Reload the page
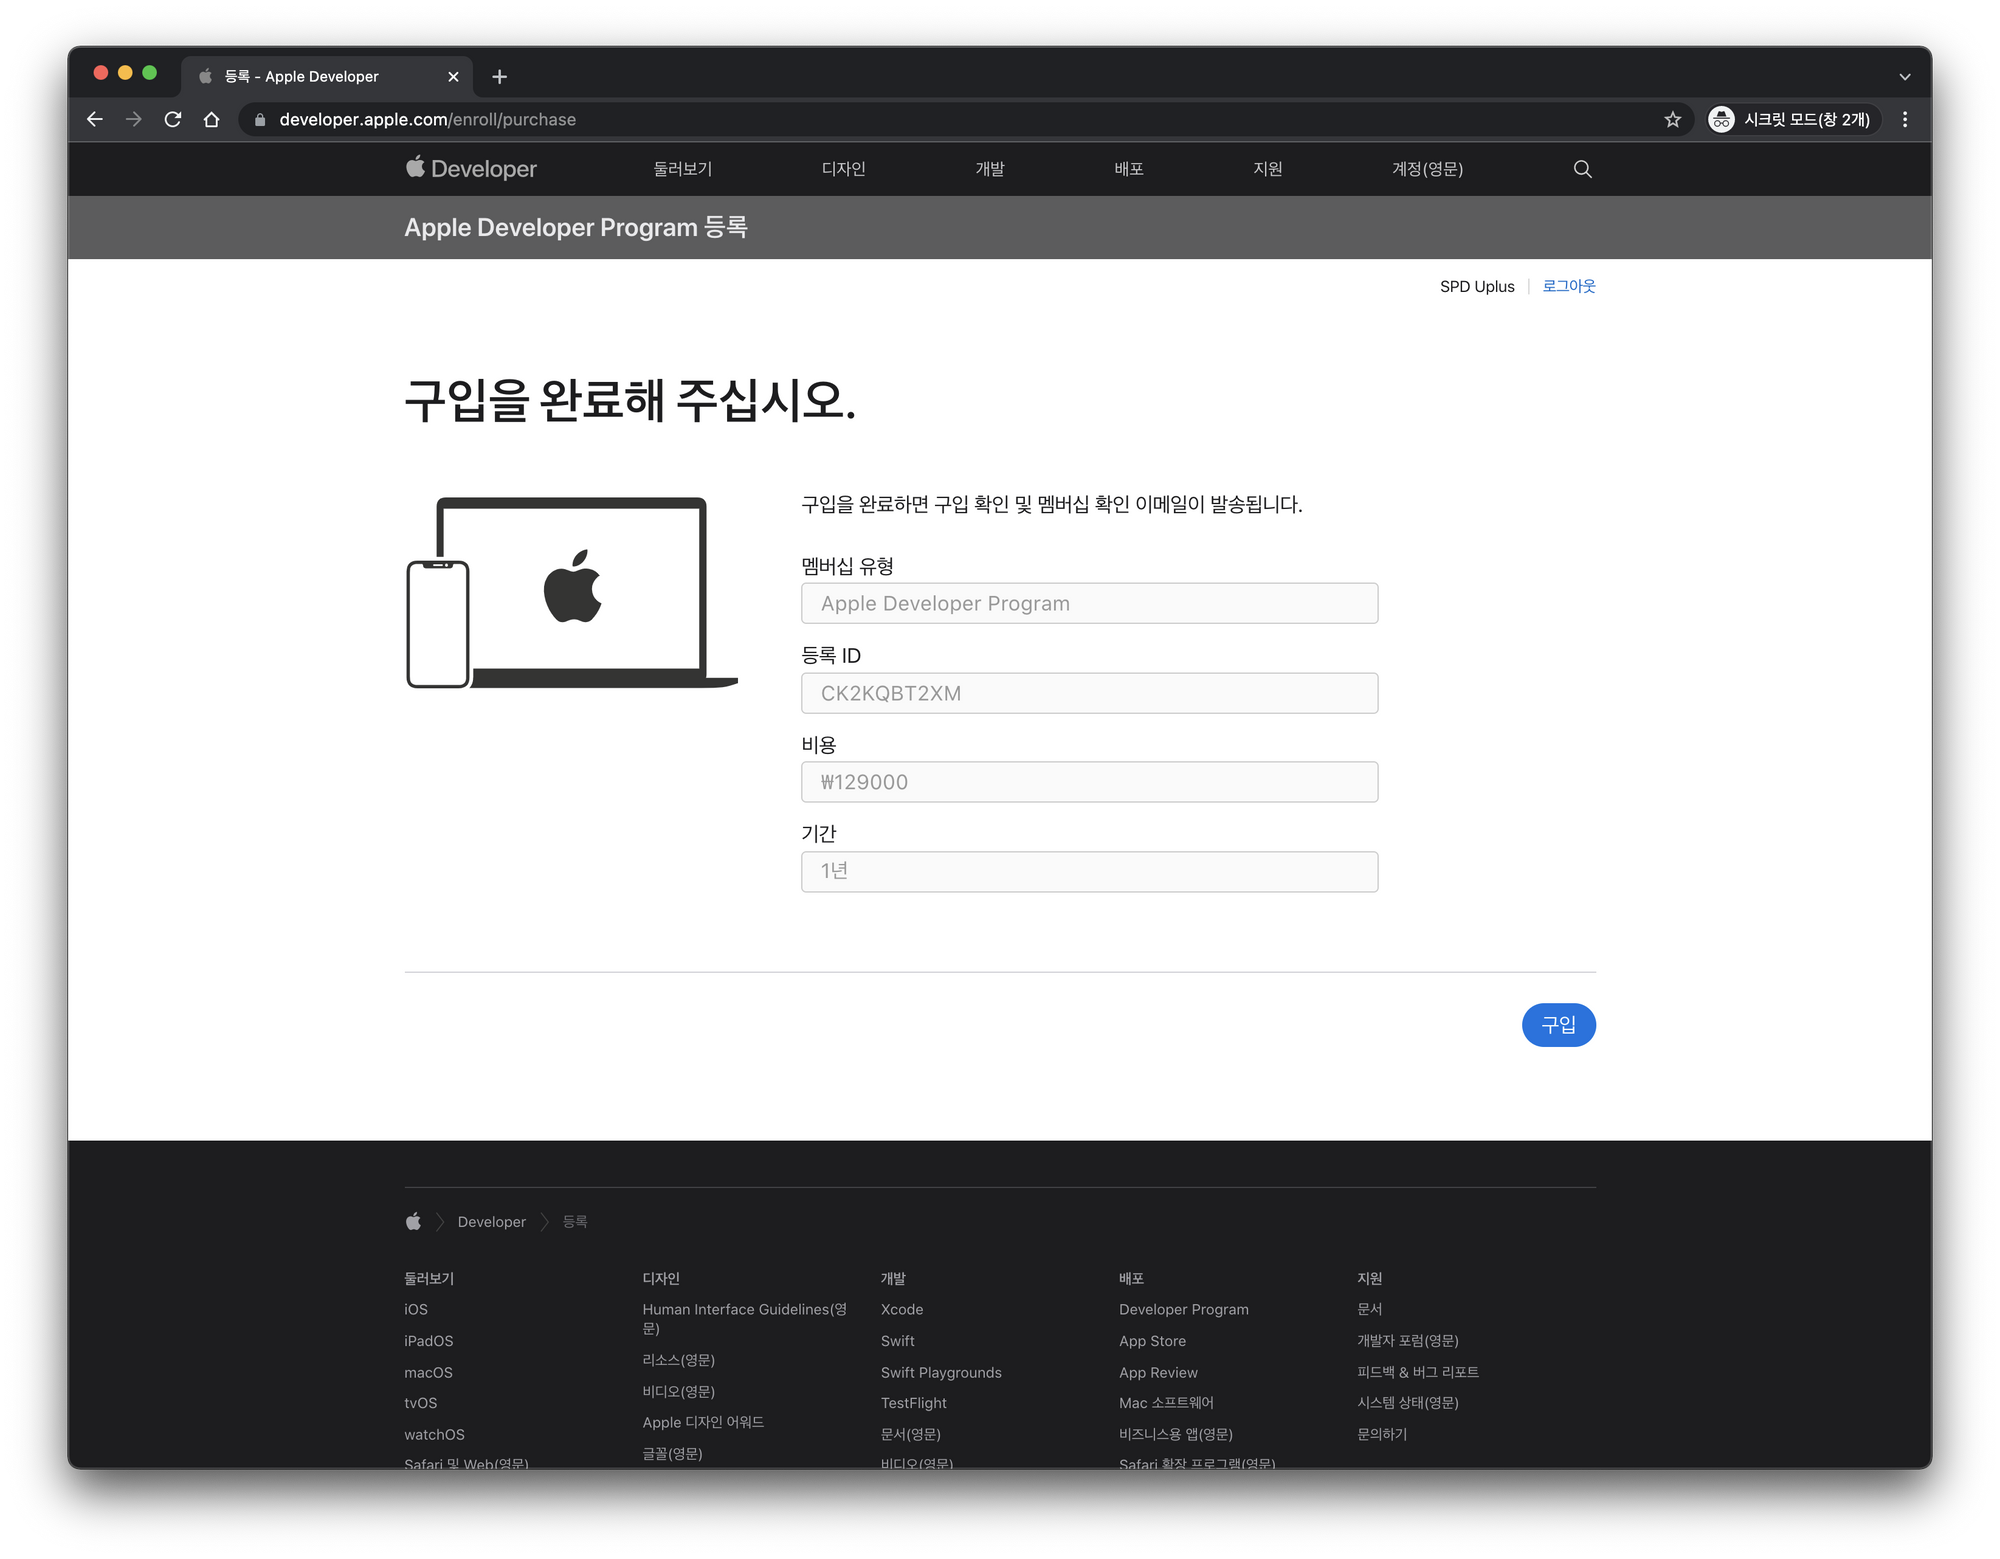The height and width of the screenshot is (1559, 2000). tap(173, 120)
